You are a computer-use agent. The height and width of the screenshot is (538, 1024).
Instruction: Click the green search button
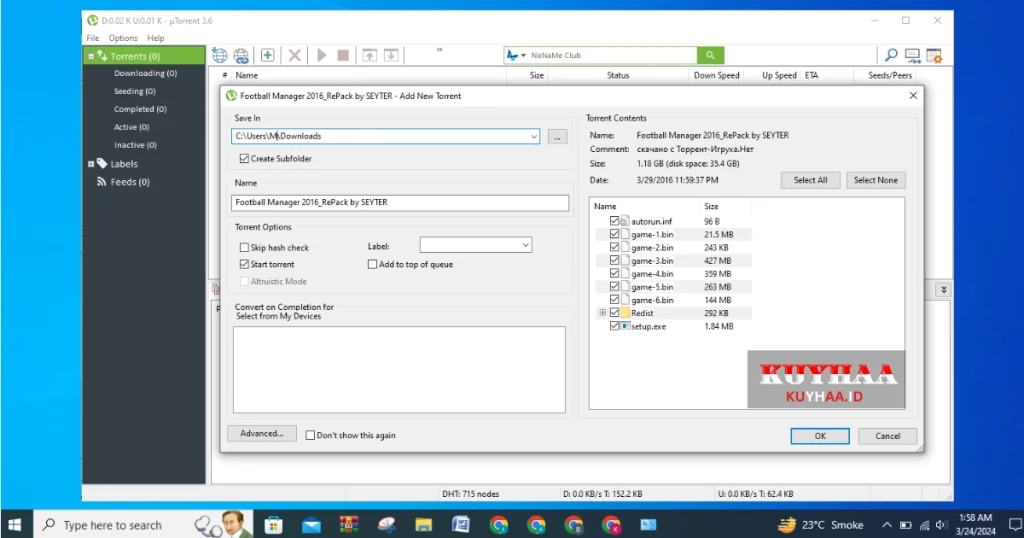(x=711, y=55)
